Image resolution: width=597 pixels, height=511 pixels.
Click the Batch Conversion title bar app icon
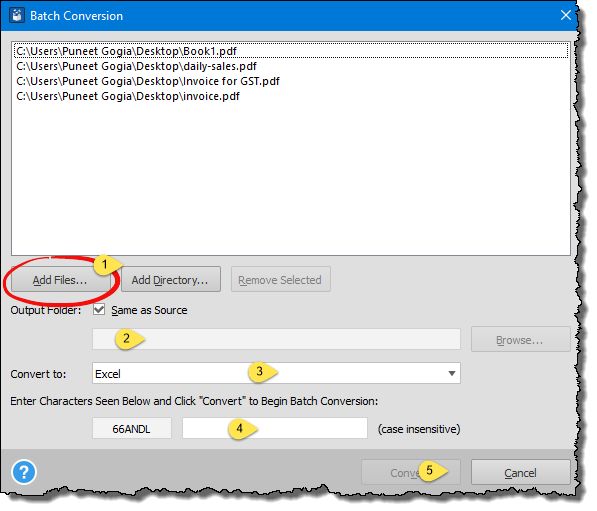(x=17, y=16)
